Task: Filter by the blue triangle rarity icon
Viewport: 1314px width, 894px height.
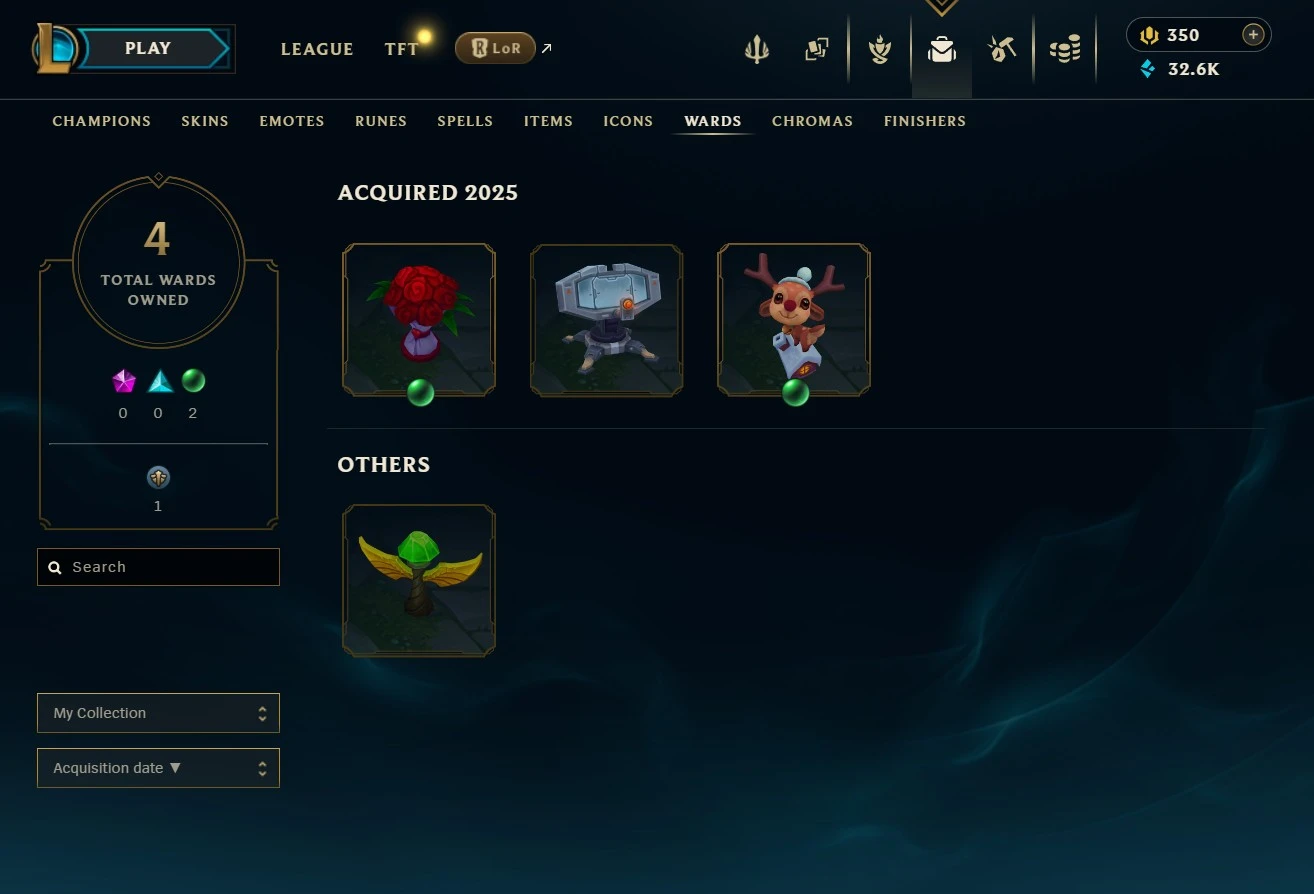Action: pyautogui.click(x=160, y=381)
